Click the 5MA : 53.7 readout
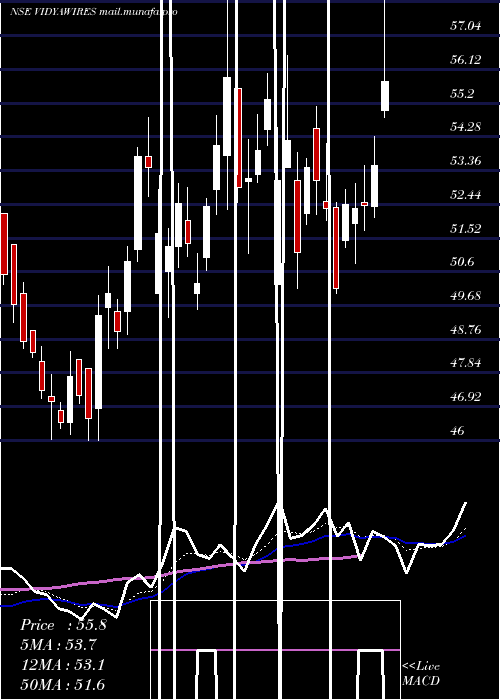 tap(59, 645)
